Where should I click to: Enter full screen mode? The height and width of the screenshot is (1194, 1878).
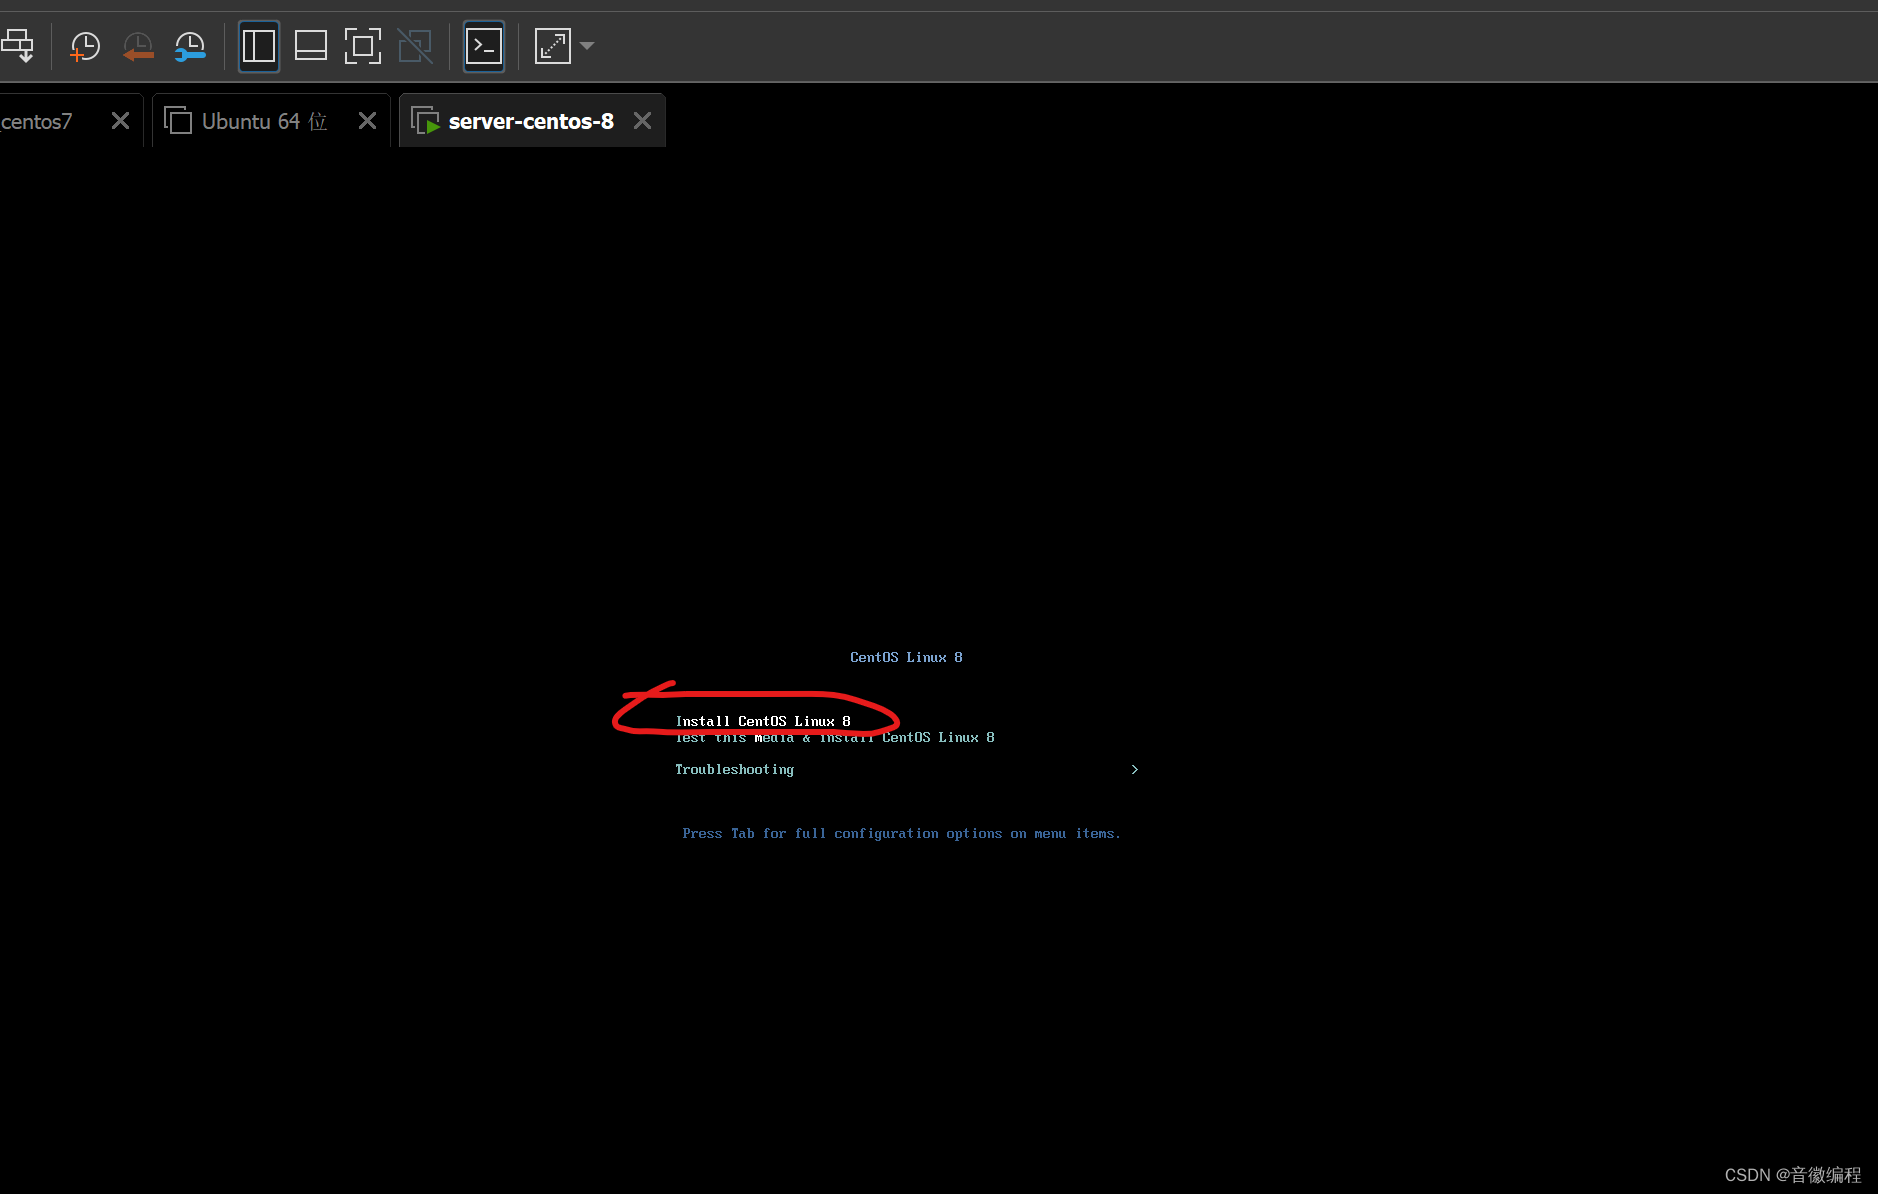coord(363,46)
